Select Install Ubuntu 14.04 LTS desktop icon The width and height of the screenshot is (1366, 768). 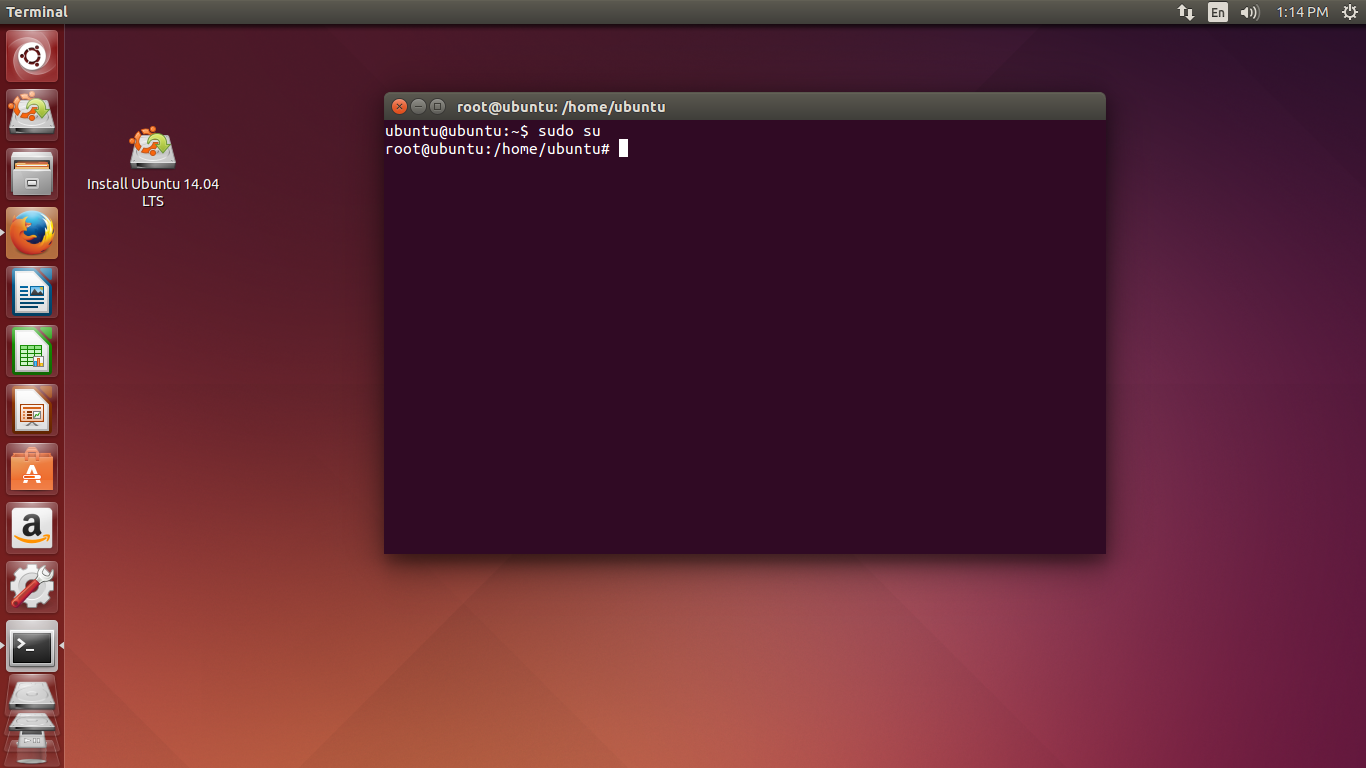(153, 167)
